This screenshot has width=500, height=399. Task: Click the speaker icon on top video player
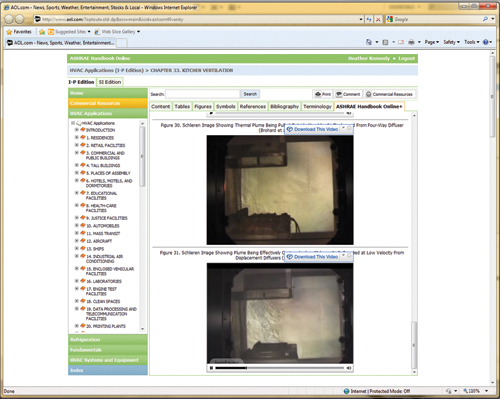coord(349,113)
